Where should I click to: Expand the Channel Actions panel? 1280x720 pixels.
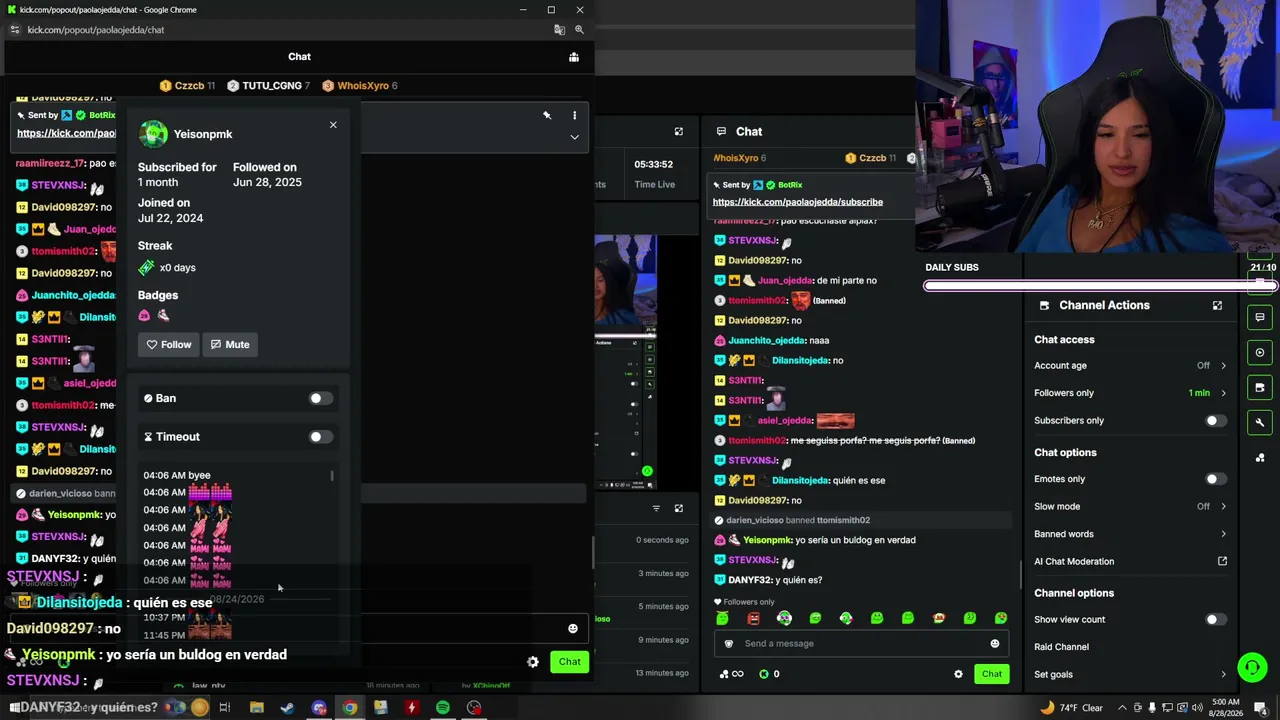(x=1217, y=305)
